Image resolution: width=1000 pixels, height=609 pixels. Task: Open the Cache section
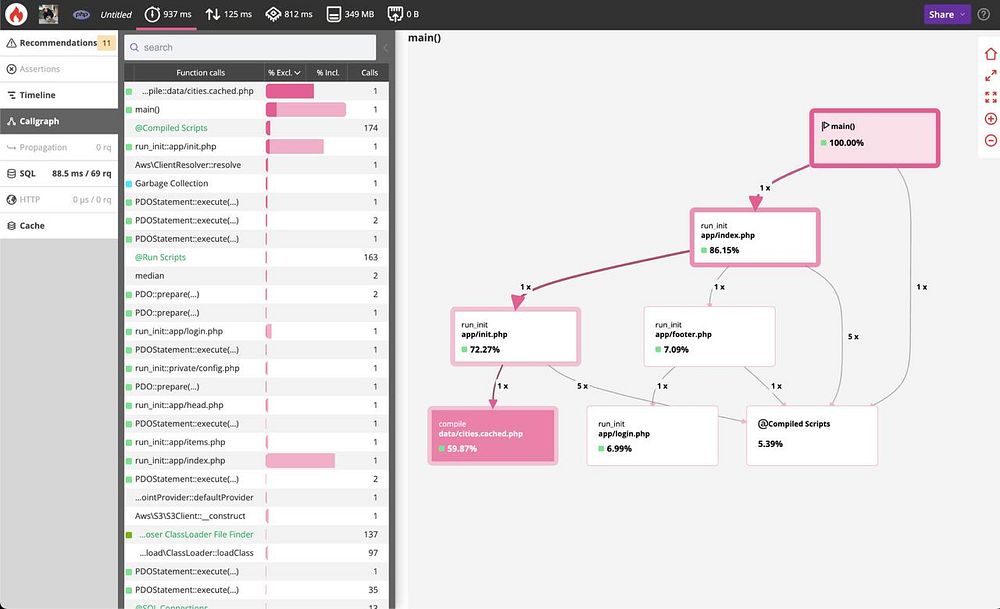pyautogui.click(x=59, y=226)
